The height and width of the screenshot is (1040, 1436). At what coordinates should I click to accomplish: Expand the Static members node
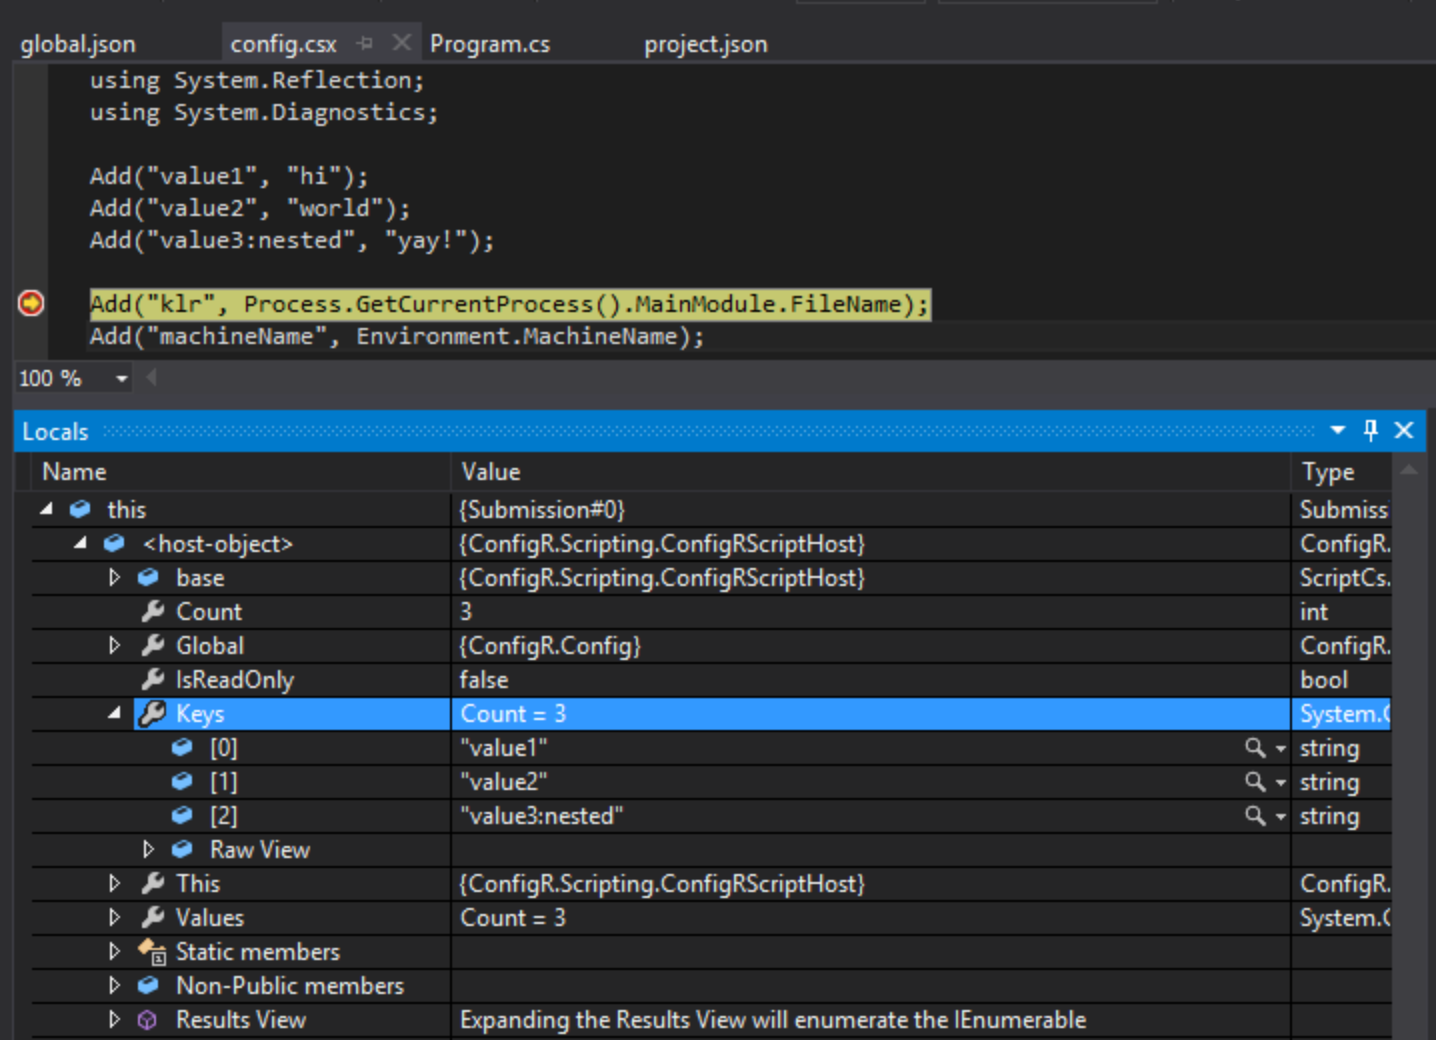coord(114,951)
